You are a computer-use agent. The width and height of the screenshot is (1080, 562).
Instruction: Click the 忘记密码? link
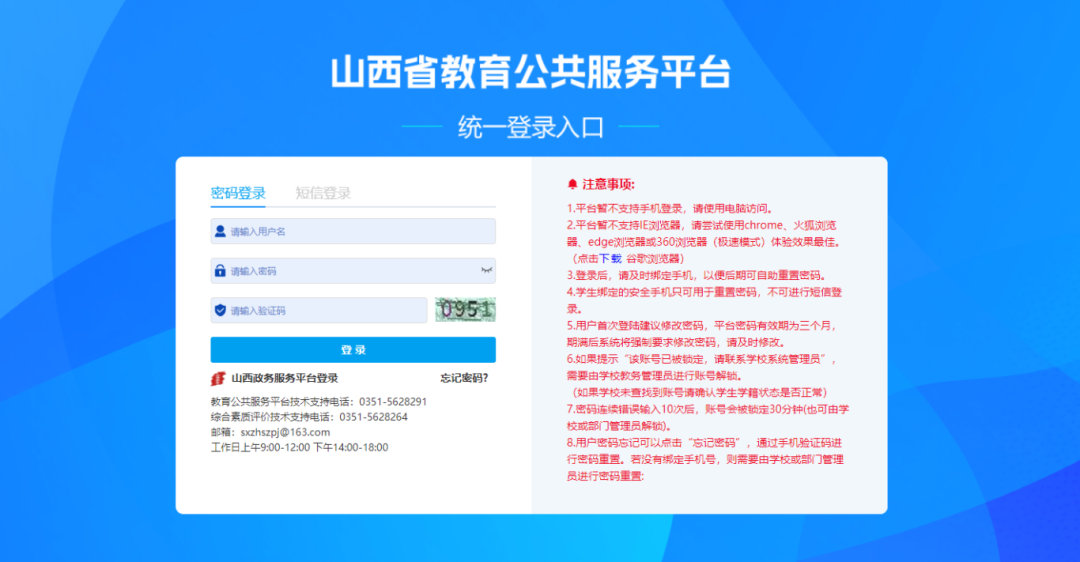(x=464, y=378)
